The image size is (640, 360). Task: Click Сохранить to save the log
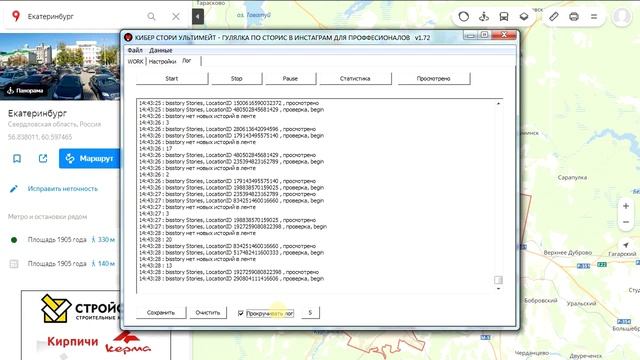161,313
